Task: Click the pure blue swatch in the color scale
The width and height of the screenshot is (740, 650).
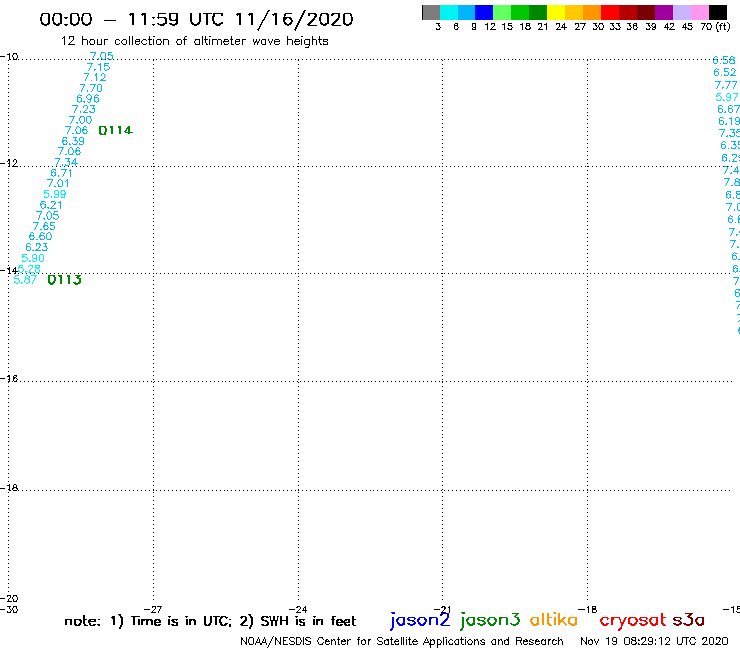Action: pyautogui.click(x=484, y=12)
